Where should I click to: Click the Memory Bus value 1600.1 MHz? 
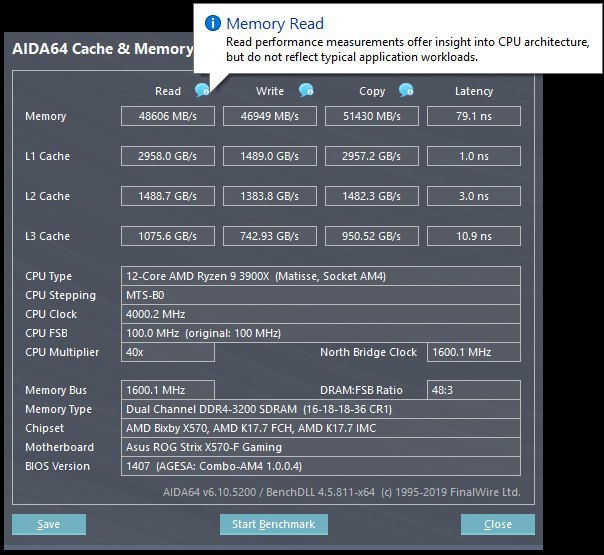pos(168,390)
